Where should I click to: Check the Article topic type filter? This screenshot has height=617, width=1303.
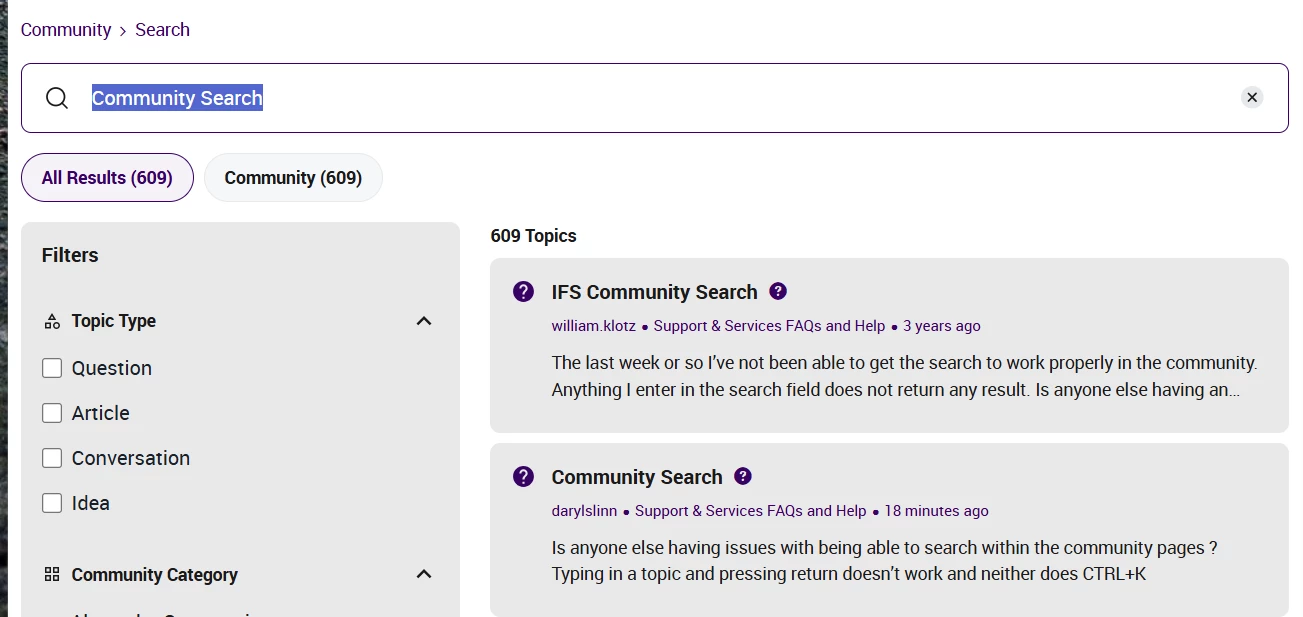coord(52,413)
